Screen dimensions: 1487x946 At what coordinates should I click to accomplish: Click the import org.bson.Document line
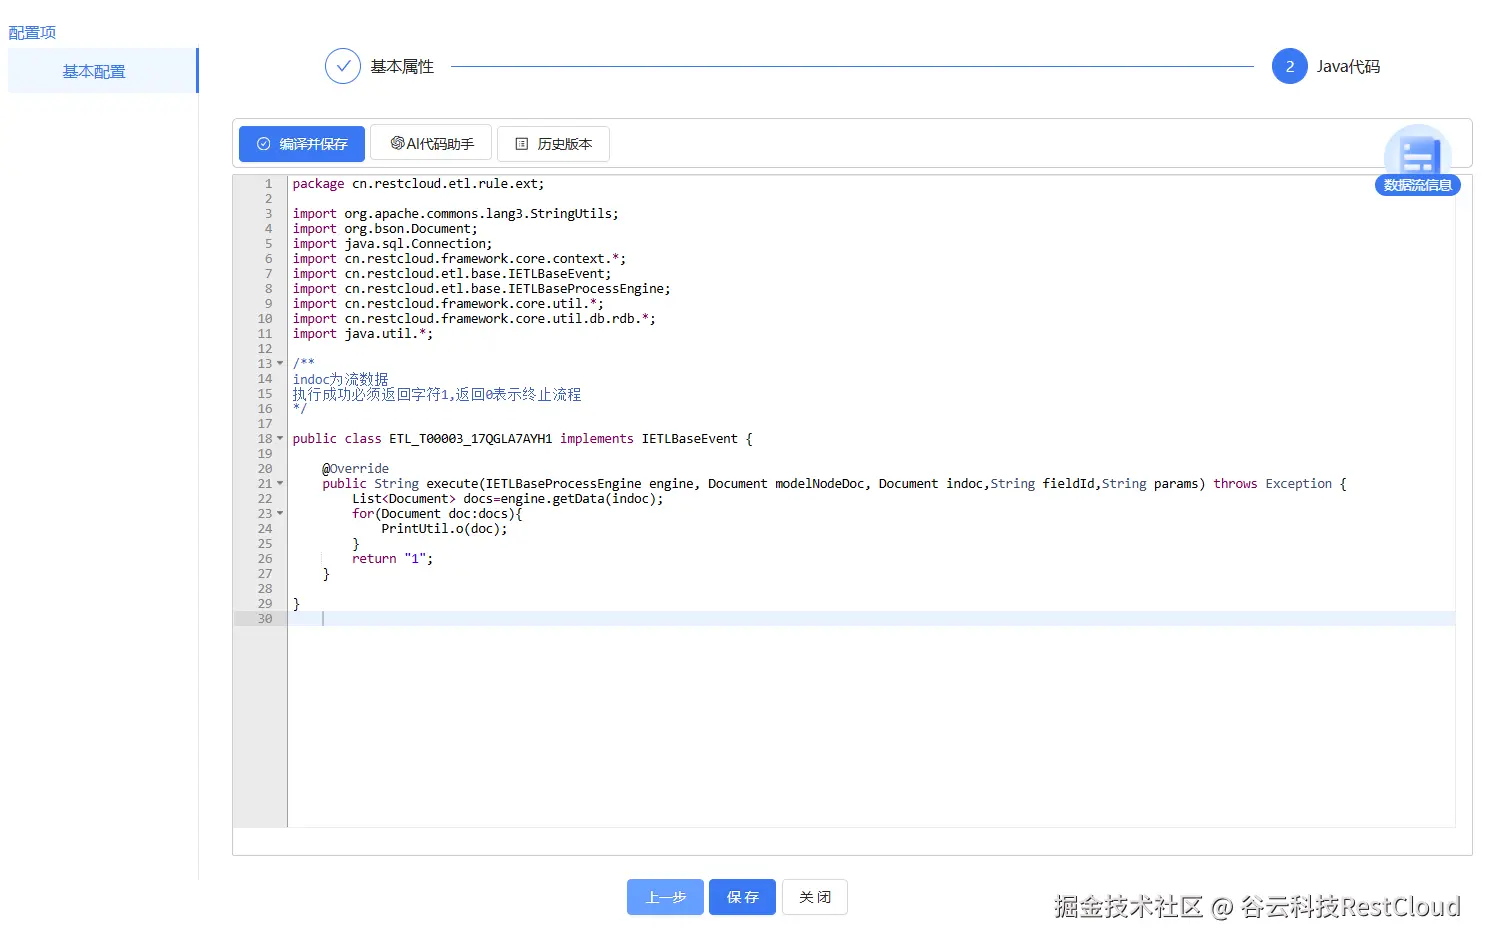(x=385, y=229)
